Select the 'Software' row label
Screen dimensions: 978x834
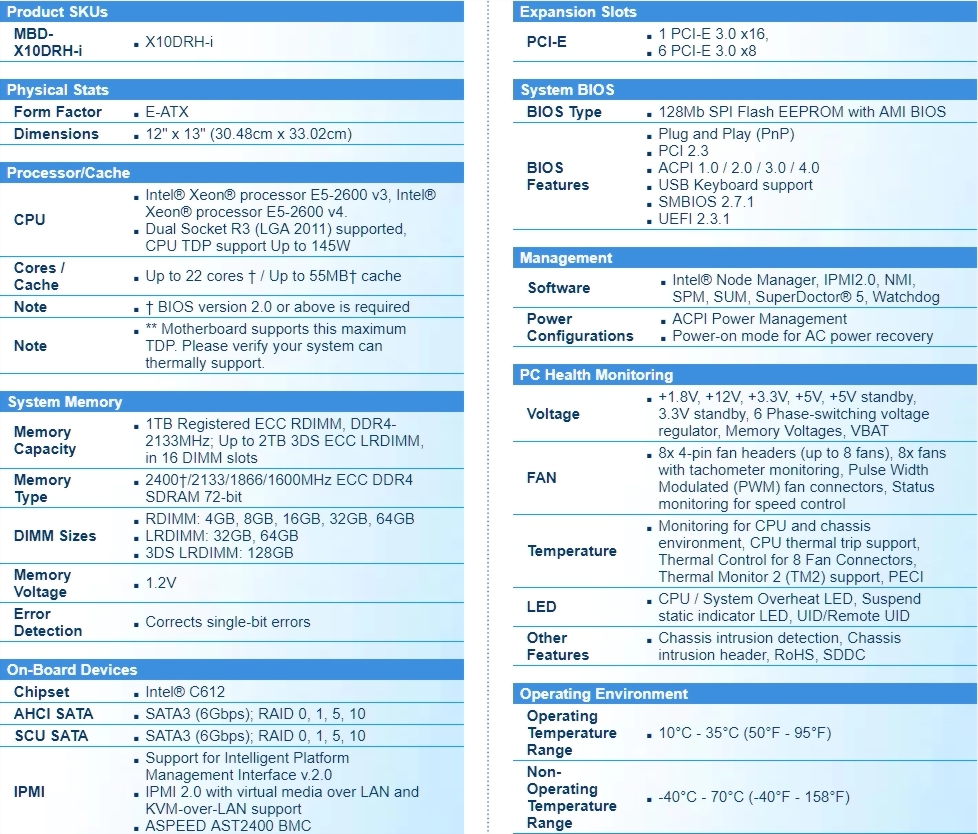559,288
